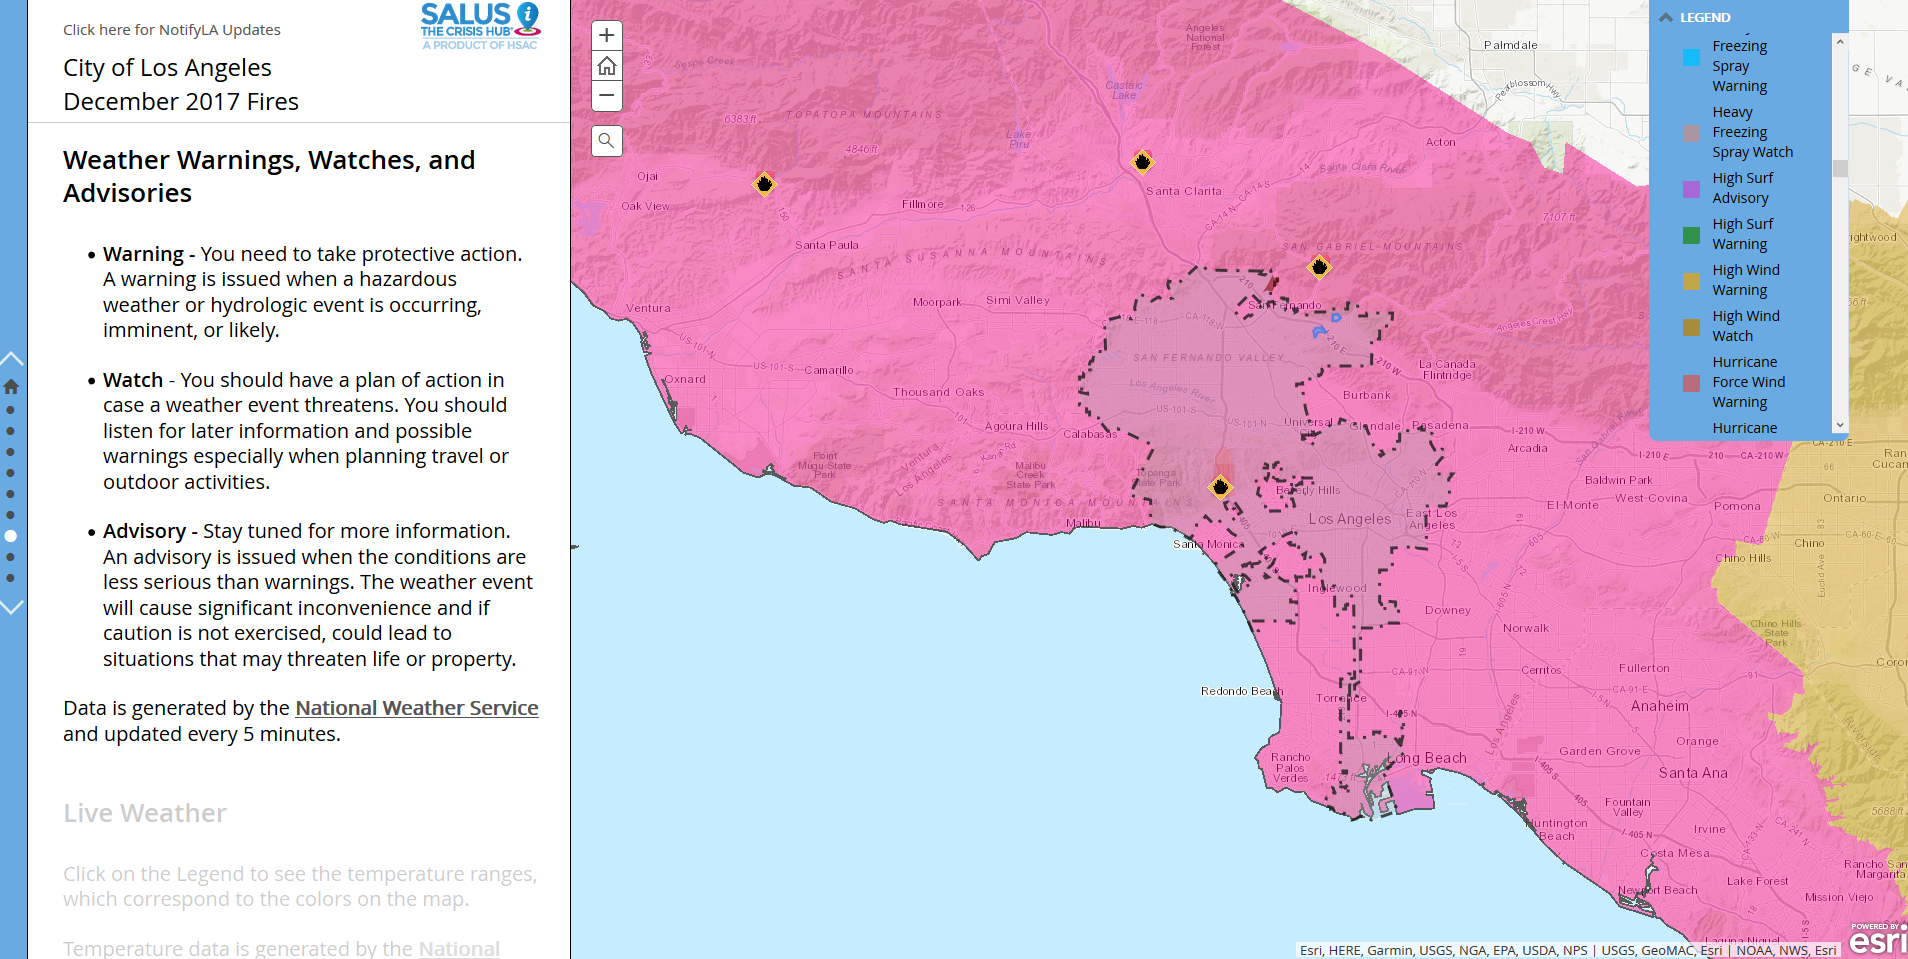Go to the previous story section chevron
Screen dimensions: 1908x959
click(x=12, y=358)
